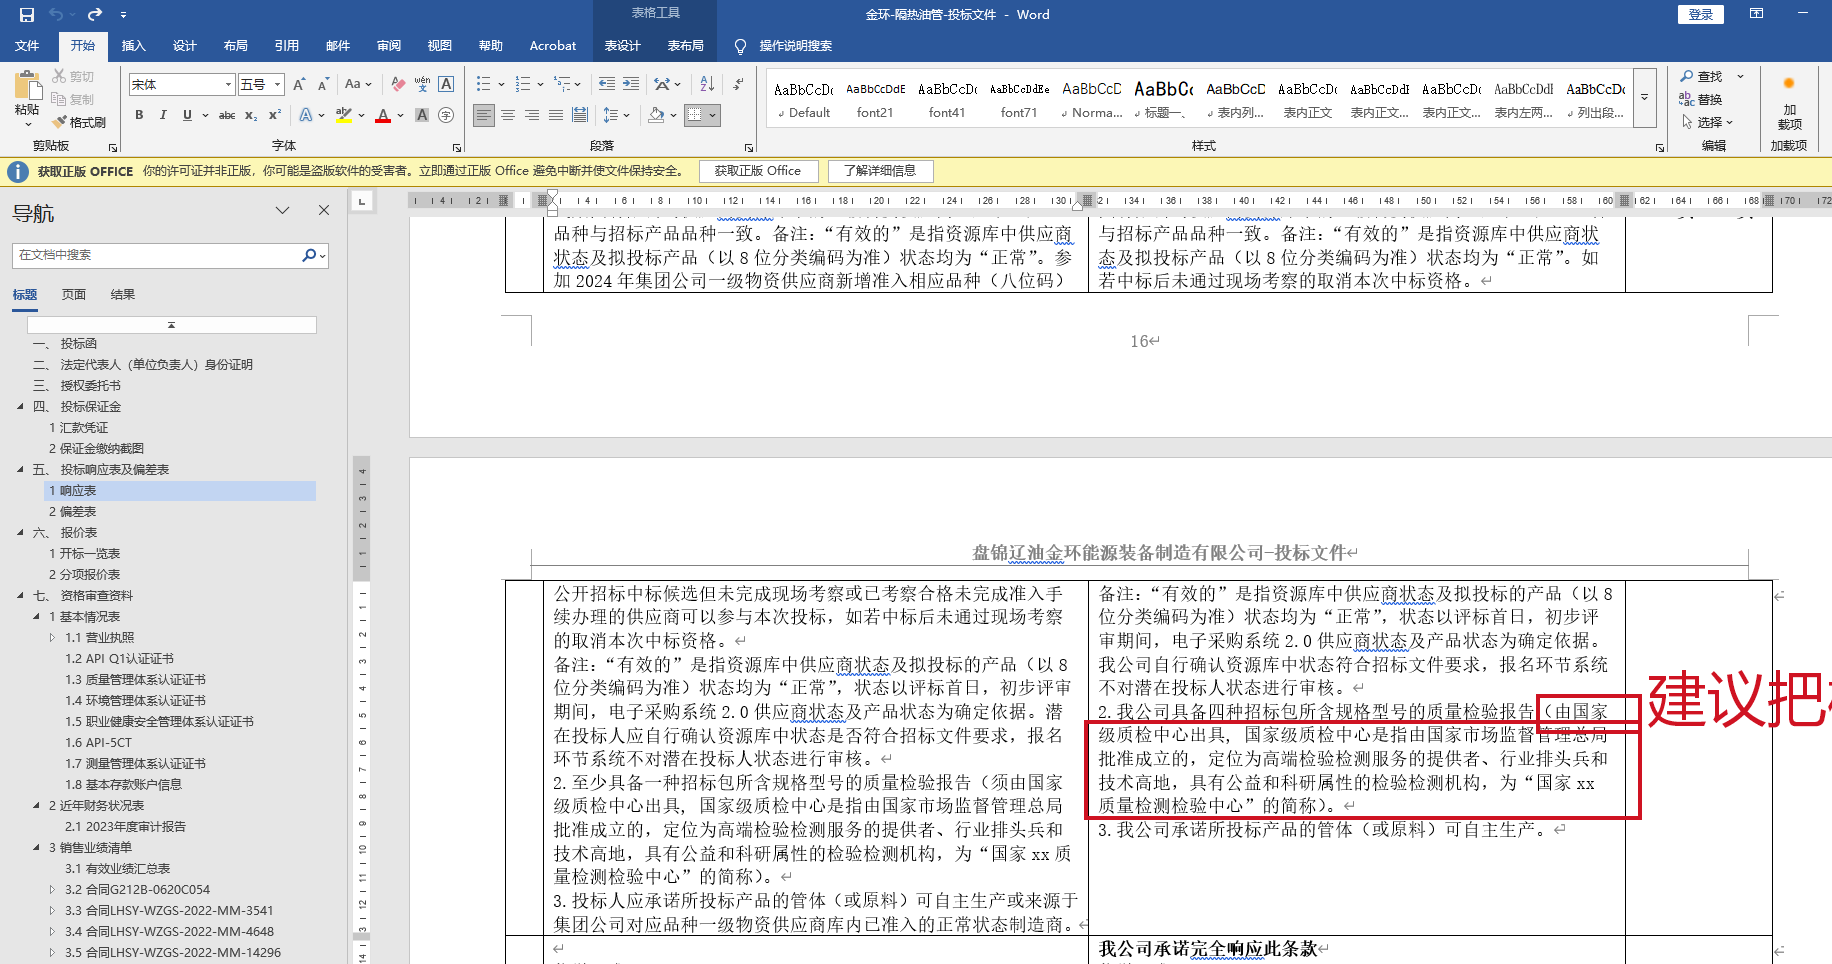Decrease paragraph indent
The height and width of the screenshot is (964, 1832).
(607, 84)
